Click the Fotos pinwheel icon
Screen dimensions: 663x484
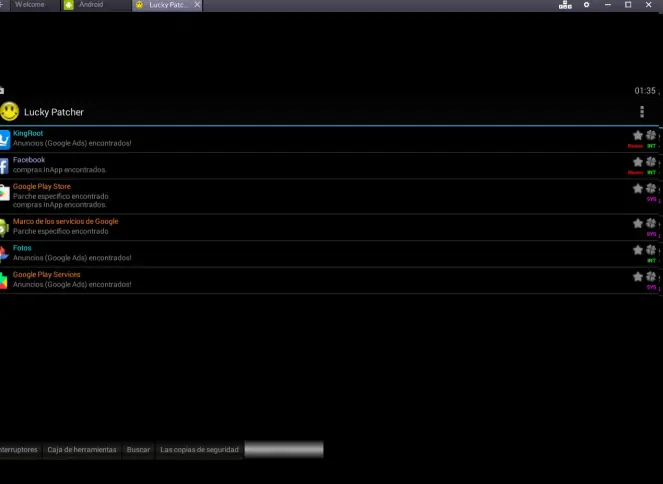(4, 254)
